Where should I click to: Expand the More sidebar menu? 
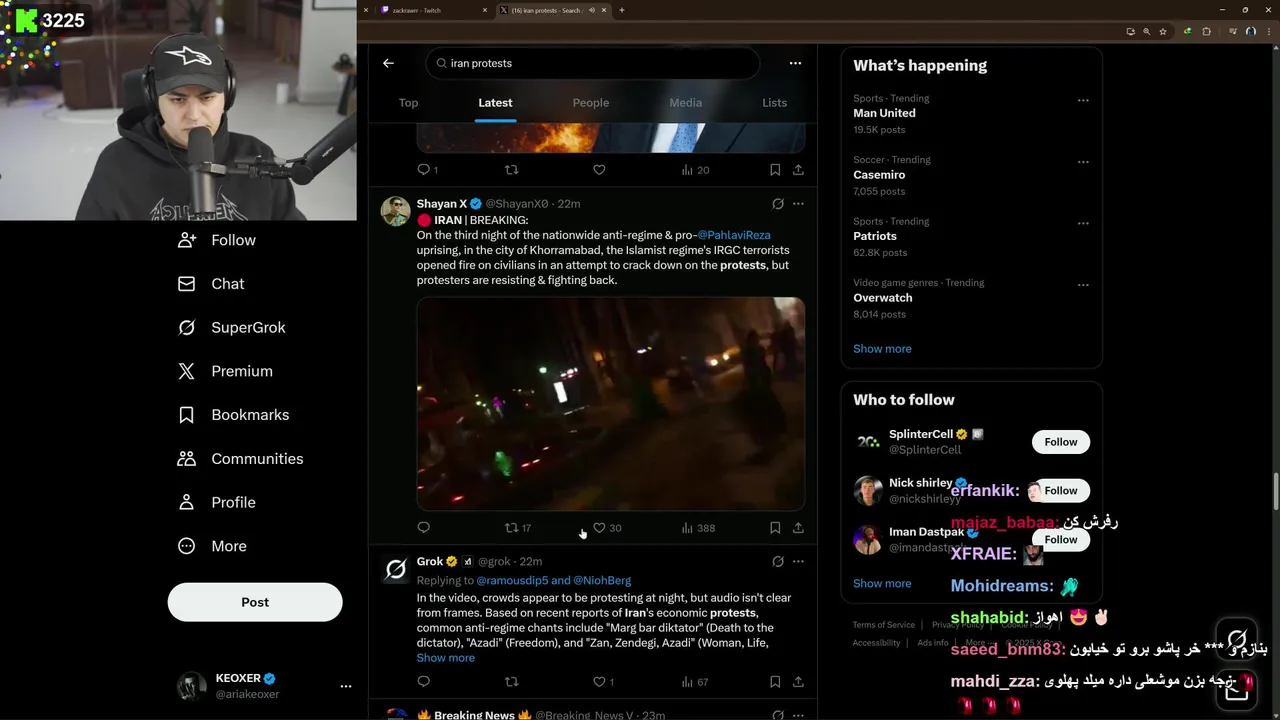click(x=212, y=546)
